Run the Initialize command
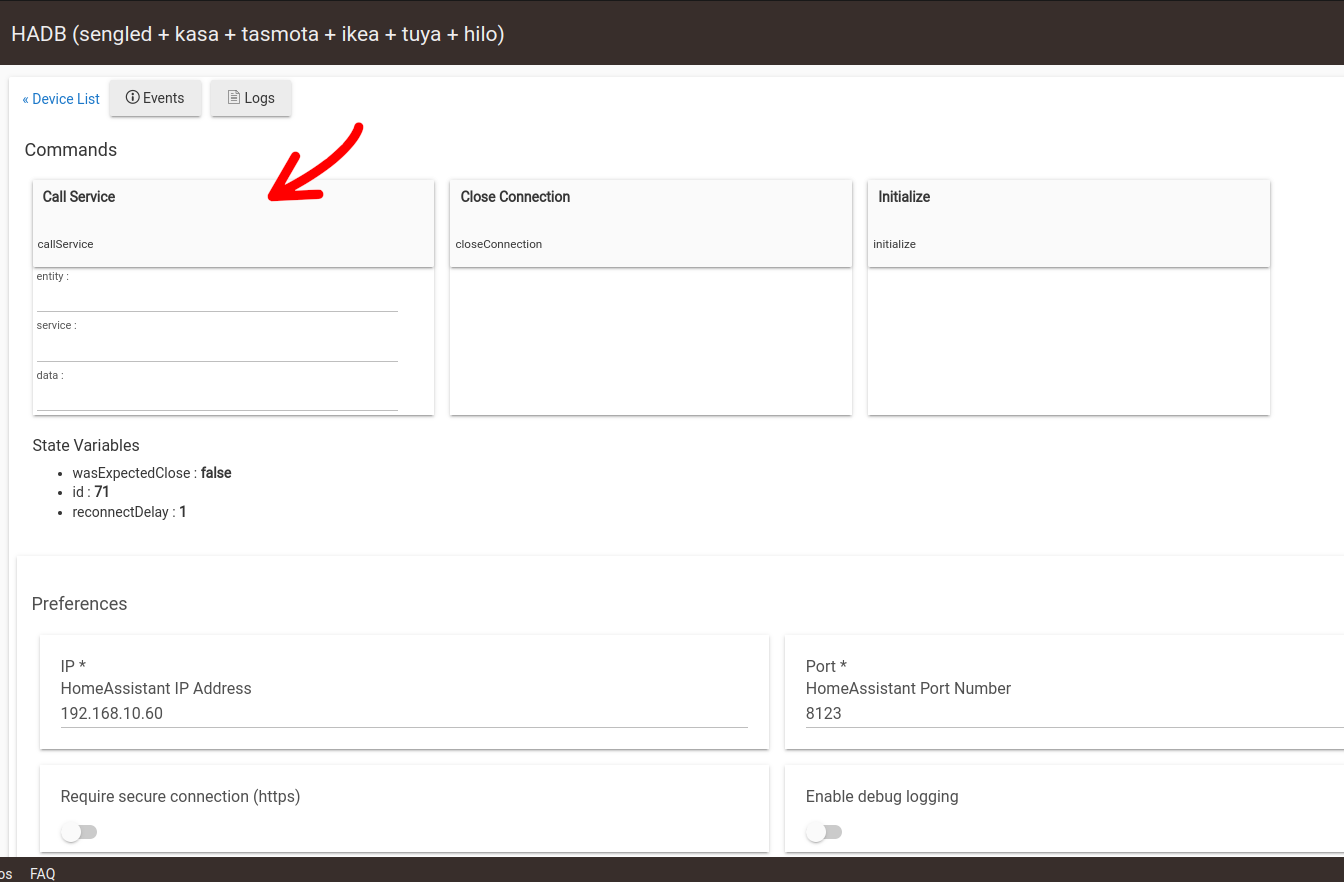1344x882 pixels. click(x=1069, y=223)
